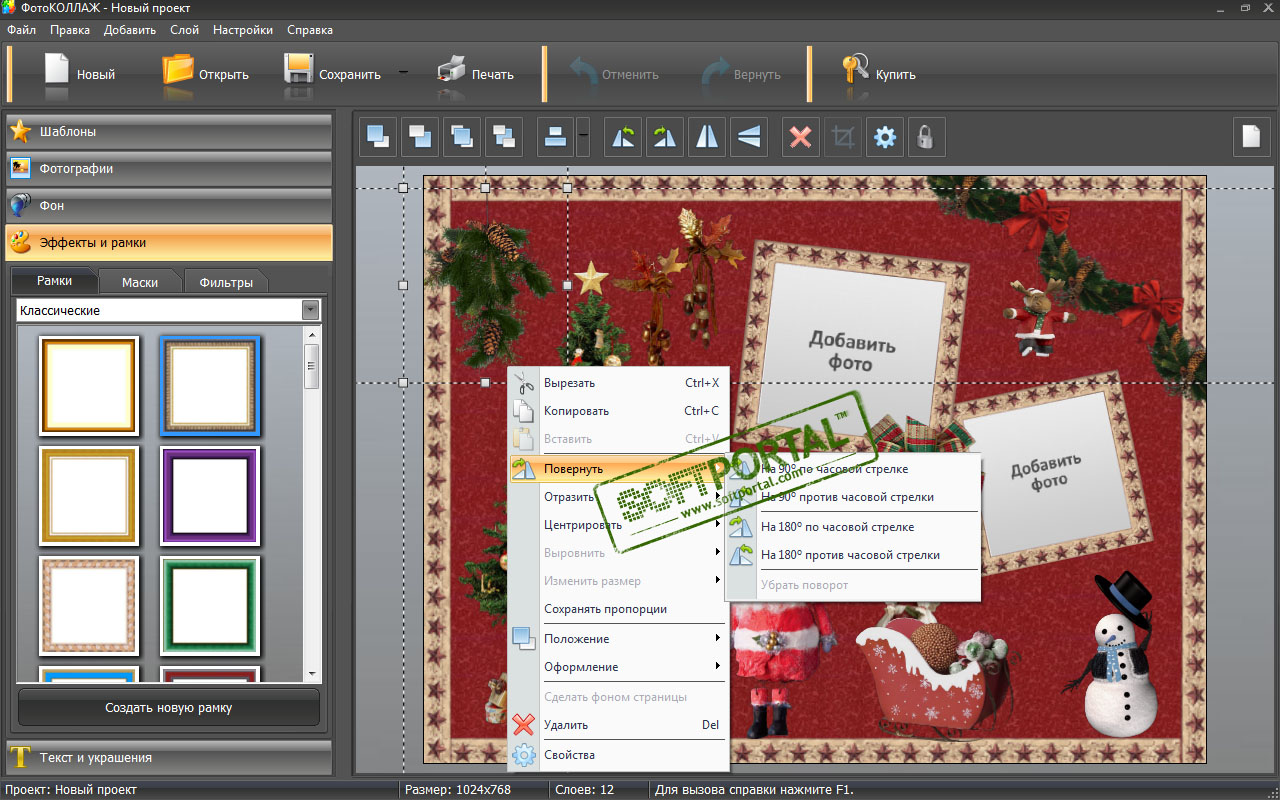1280x800 pixels.
Task: Select На 90° против часовой стрелки
Action: click(x=853, y=497)
